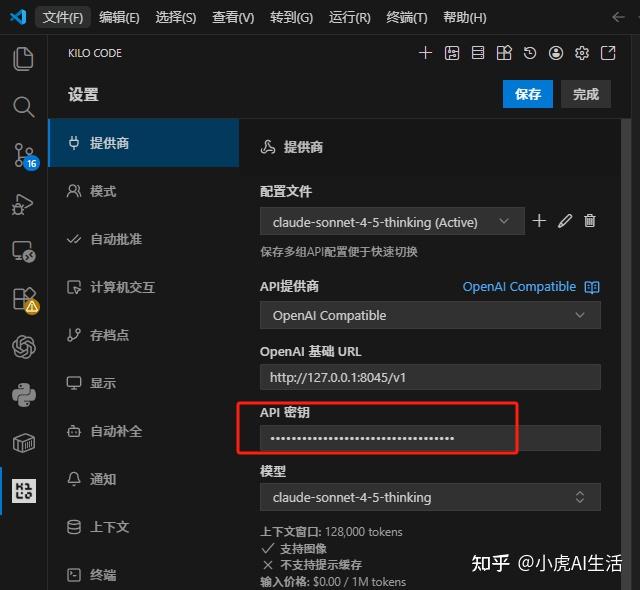Open the container box icon in activity bar

(24, 443)
